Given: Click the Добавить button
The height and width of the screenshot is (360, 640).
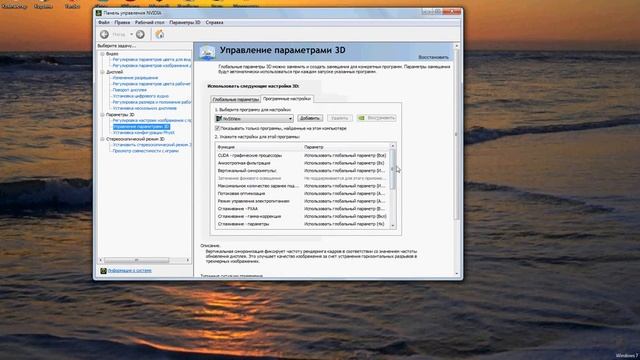Looking at the screenshot, I should pos(310,118).
